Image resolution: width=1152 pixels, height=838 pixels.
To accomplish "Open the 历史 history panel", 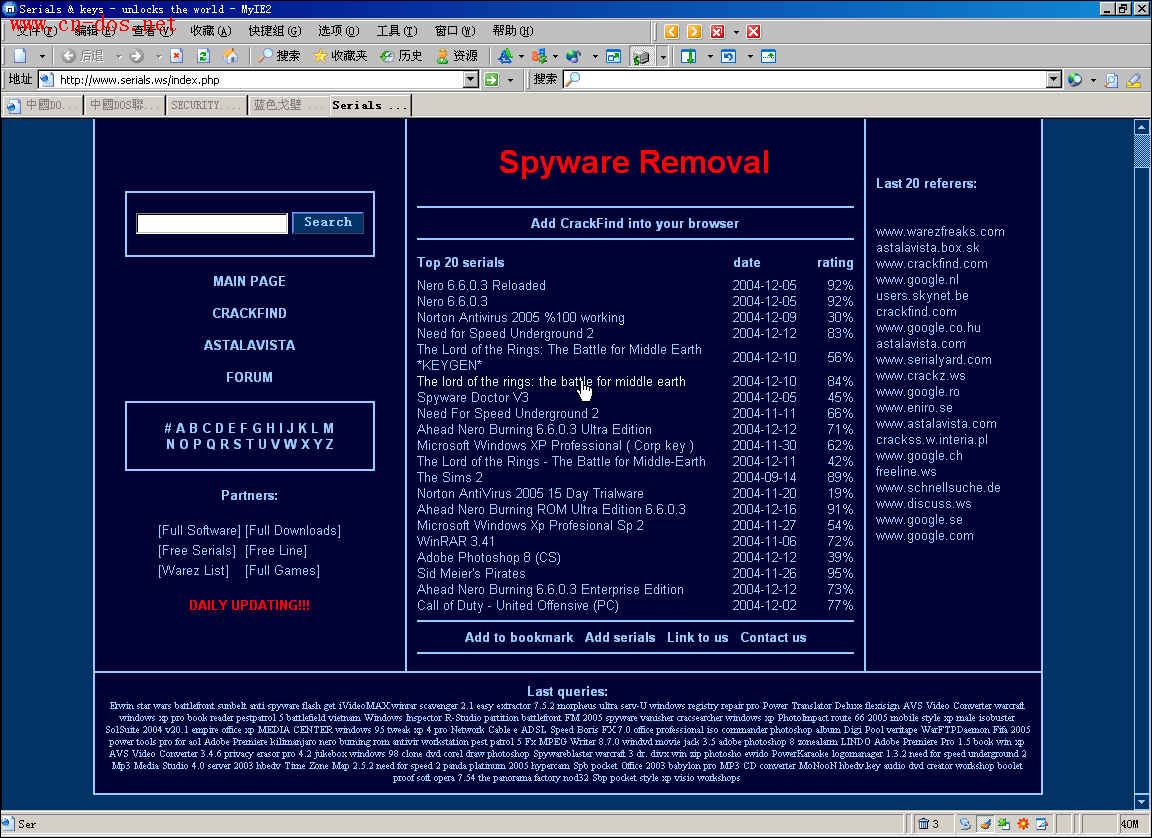I will 401,56.
